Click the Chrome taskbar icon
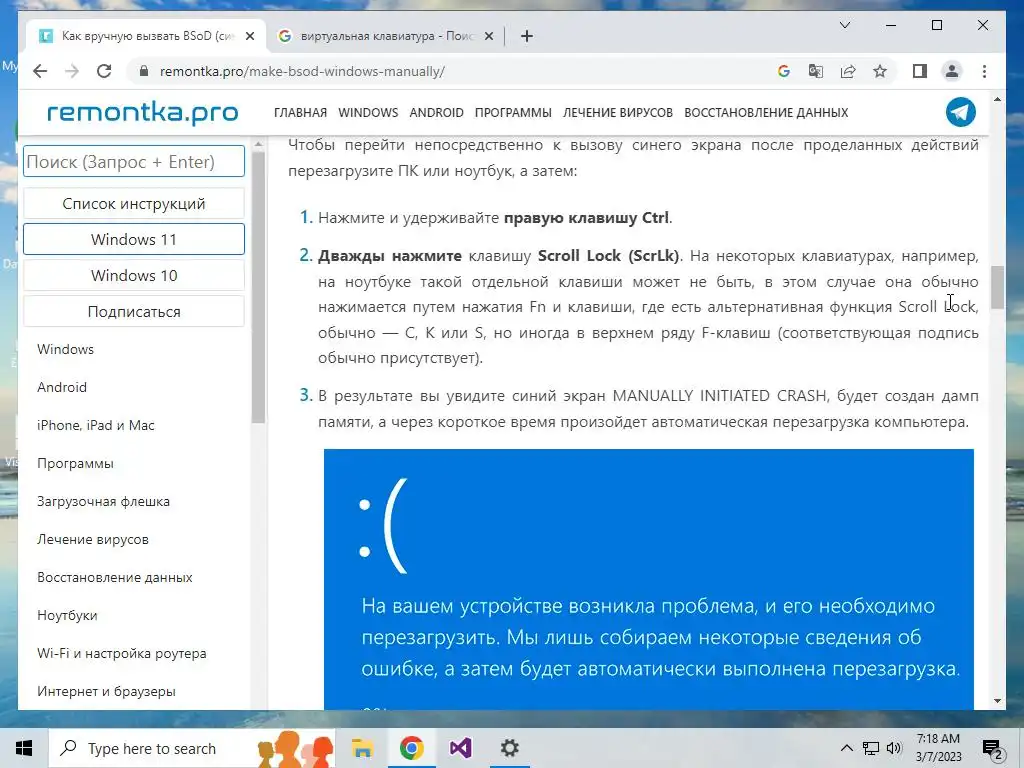This screenshot has height=768, width=1024. 411,748
